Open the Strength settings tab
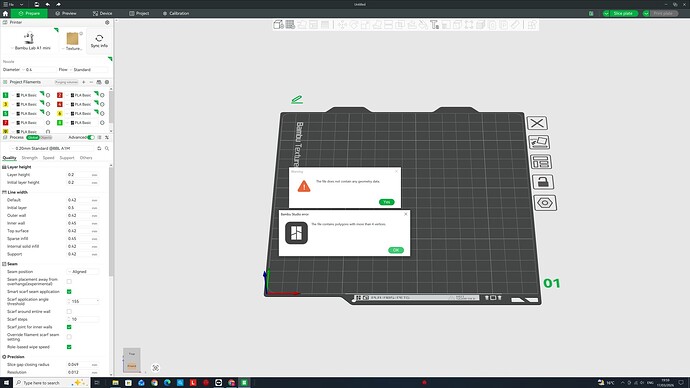This screenshot has width=690, height=388. [x=29, y=158]
